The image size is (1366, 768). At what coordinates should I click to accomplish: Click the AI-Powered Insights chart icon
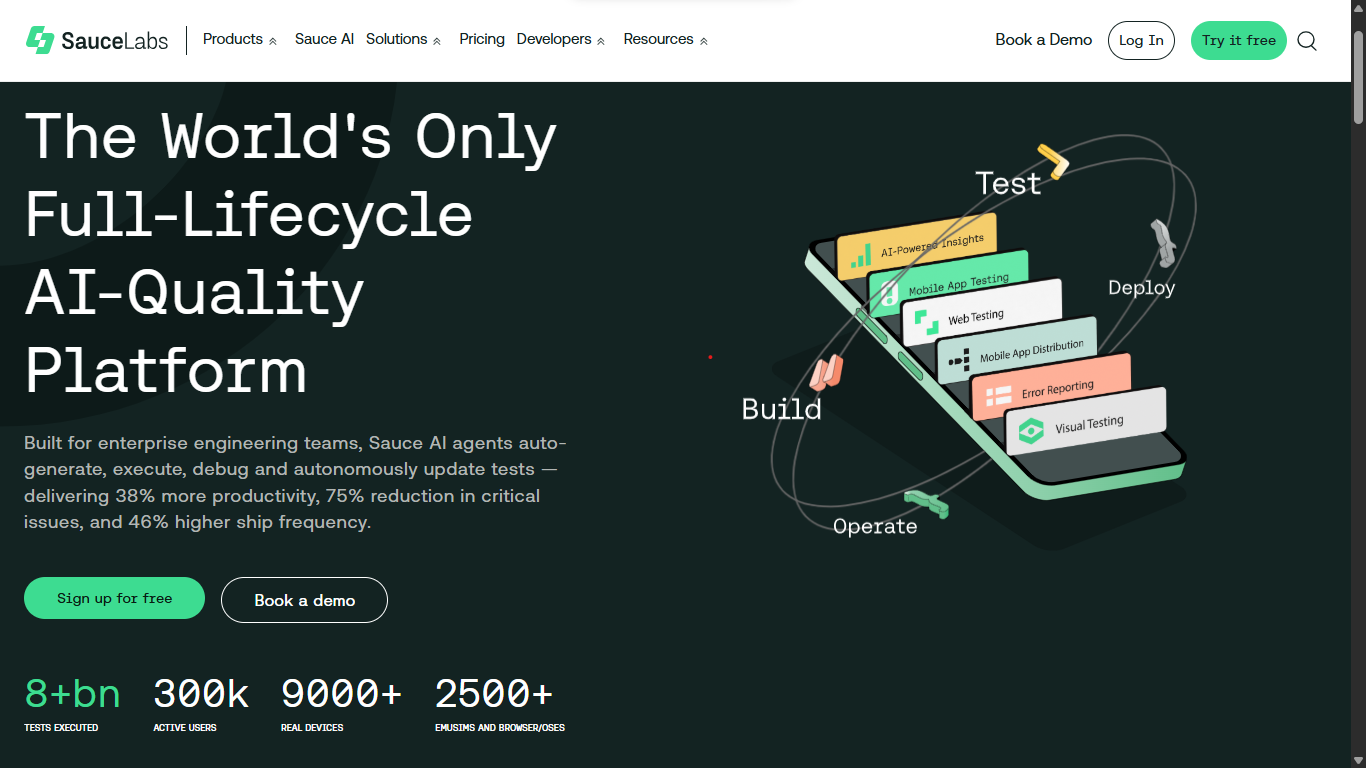point(860,256)
